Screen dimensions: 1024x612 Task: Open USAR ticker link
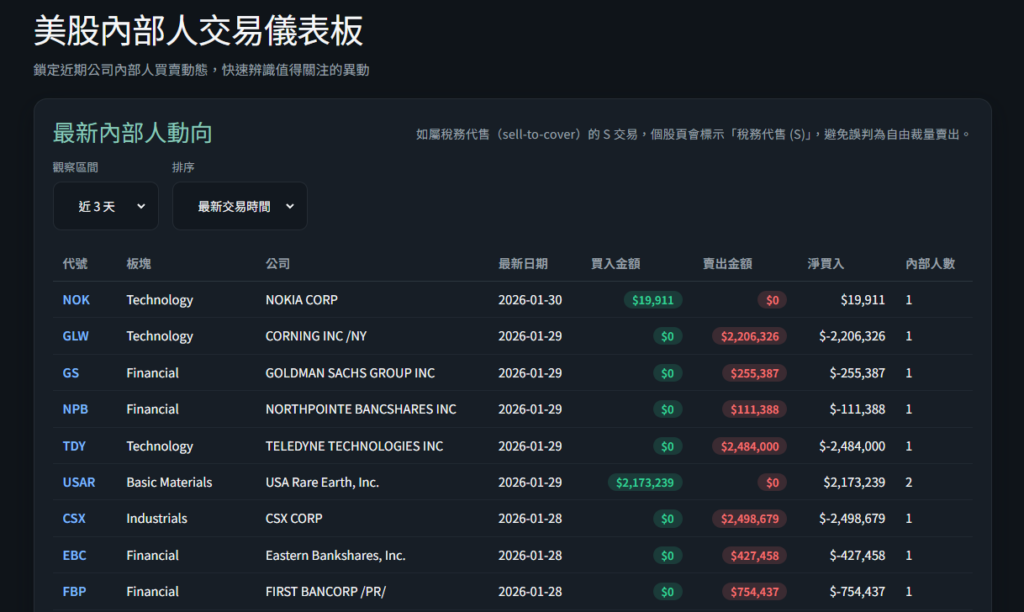tap(79, 482)
